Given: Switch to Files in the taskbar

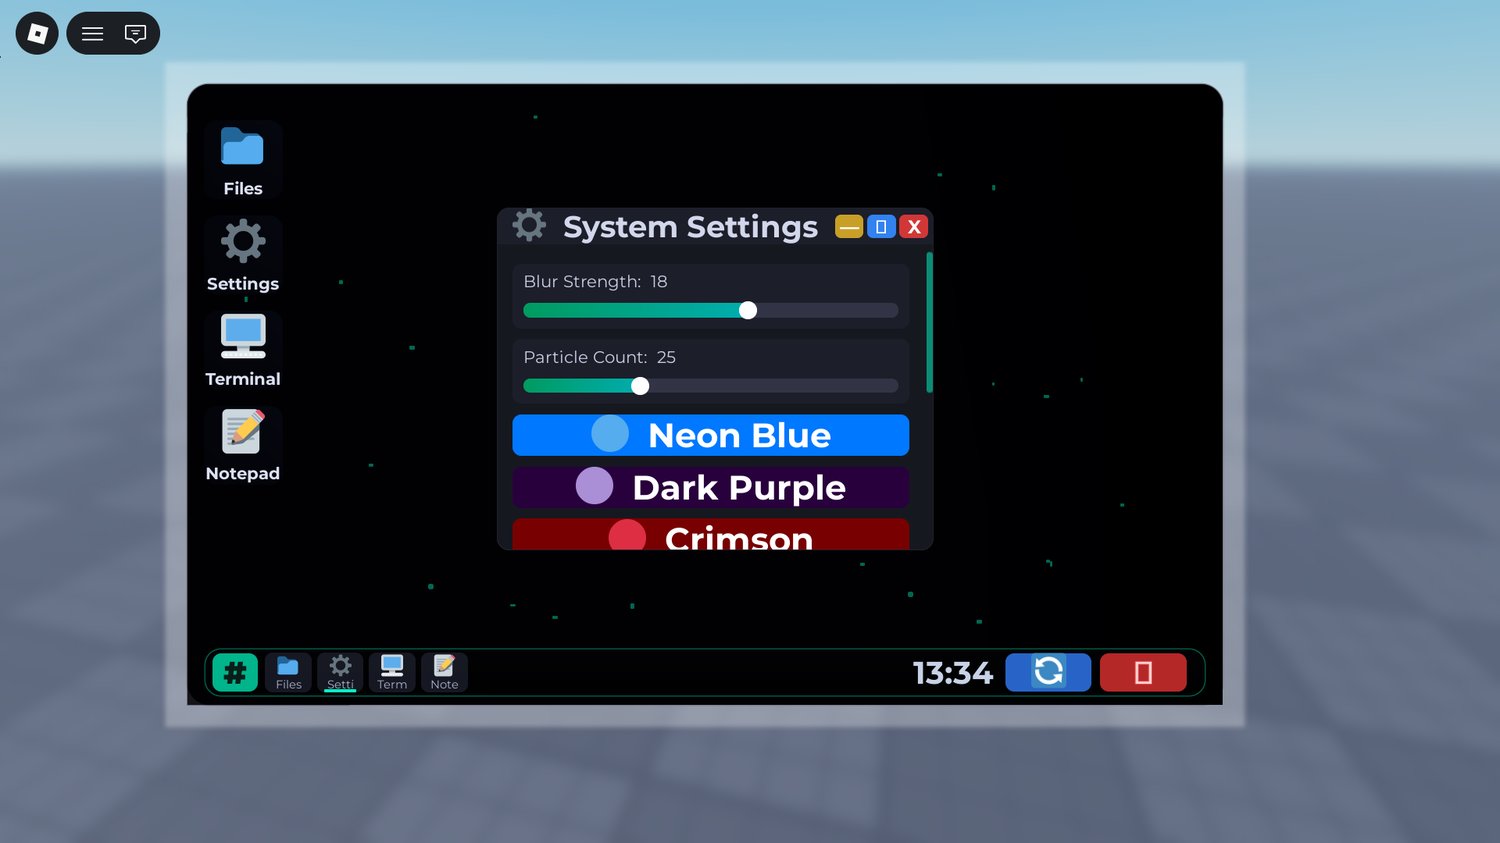Looking at the screenshot, I should [x=288, y=673].
